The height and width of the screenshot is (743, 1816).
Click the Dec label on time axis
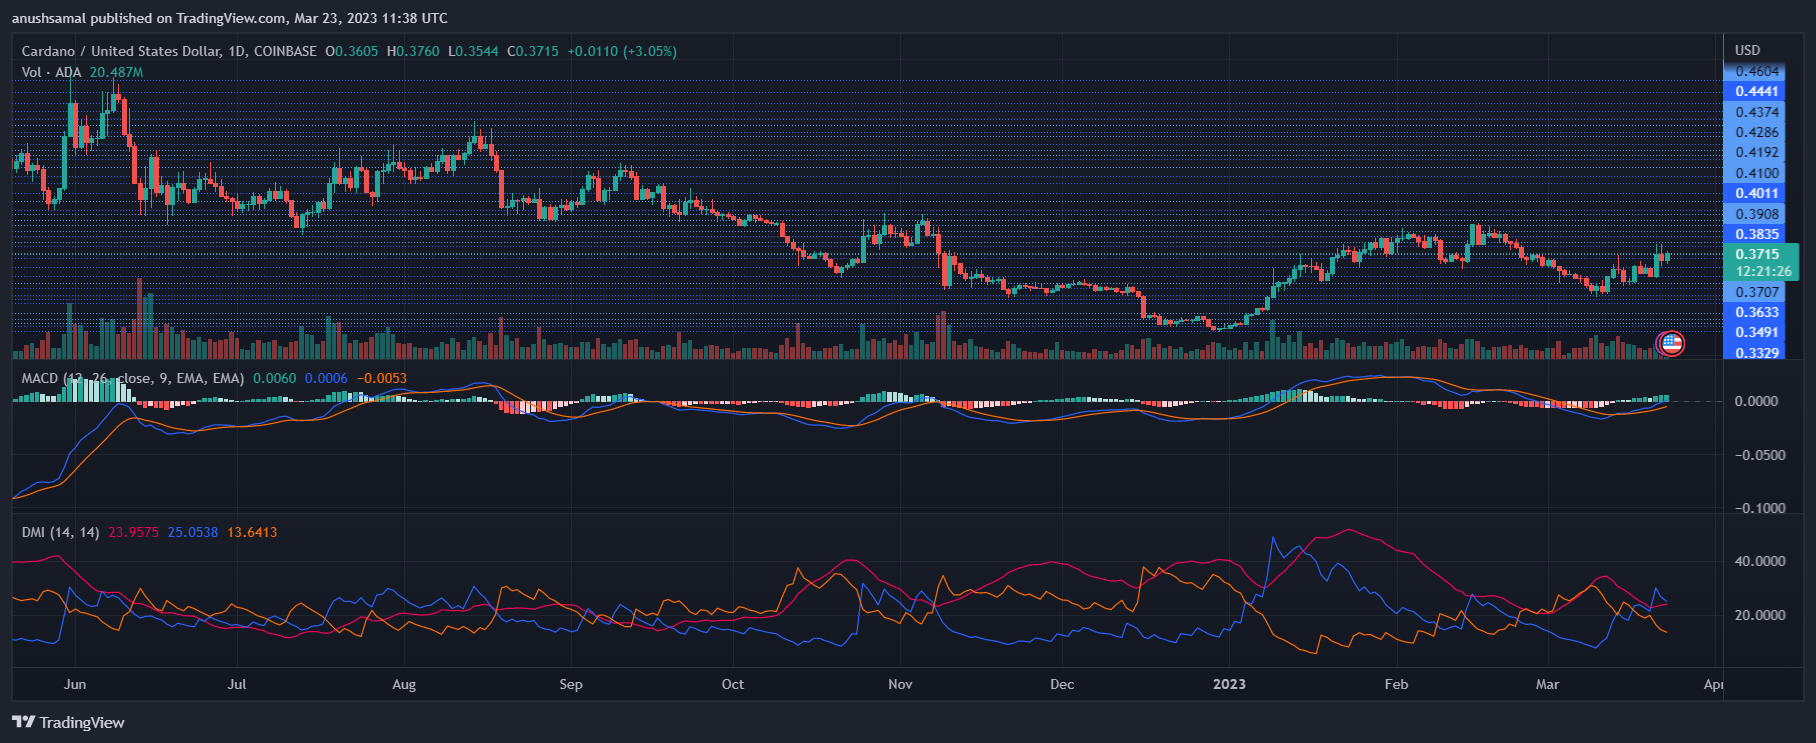coord(1062,684)
